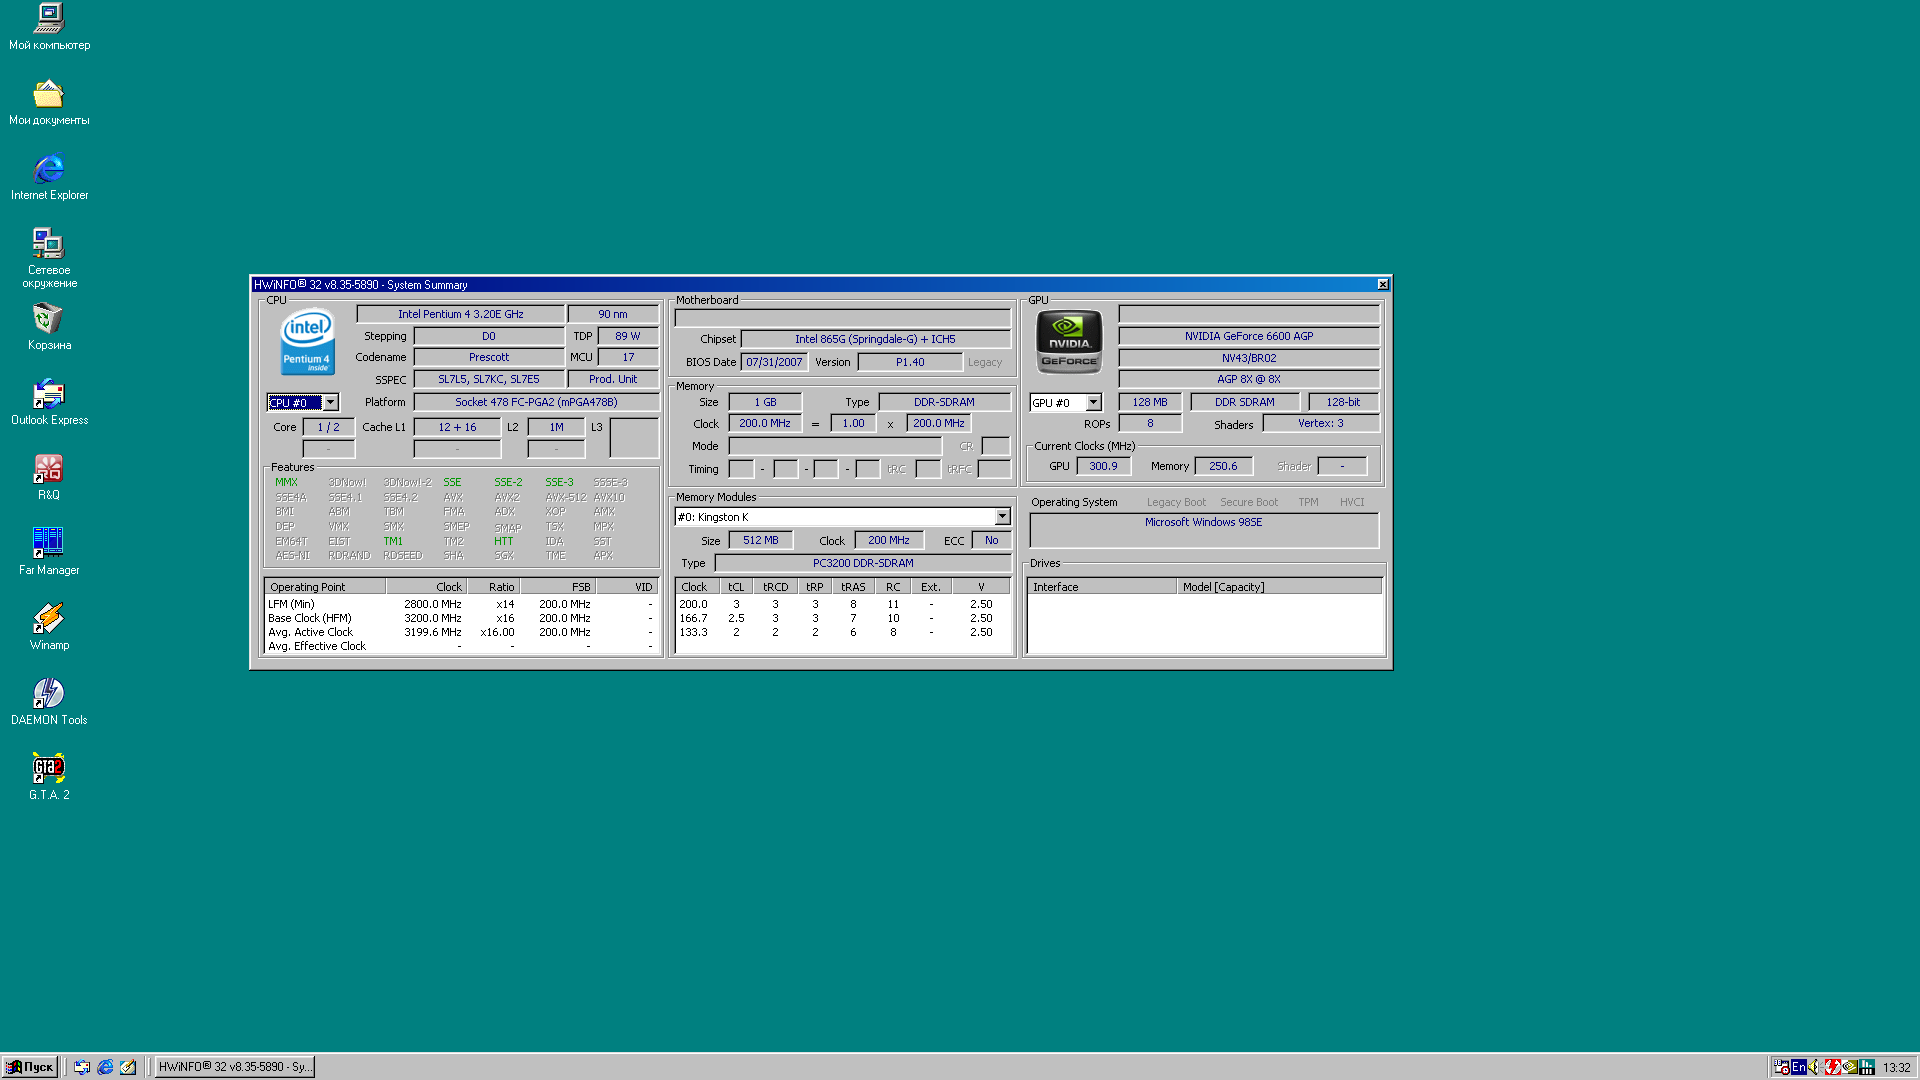This screenshot has height=1080, width=1920.
Task: Close the HWiNFO System Summary window
Action: click(x=1382, y=285)
